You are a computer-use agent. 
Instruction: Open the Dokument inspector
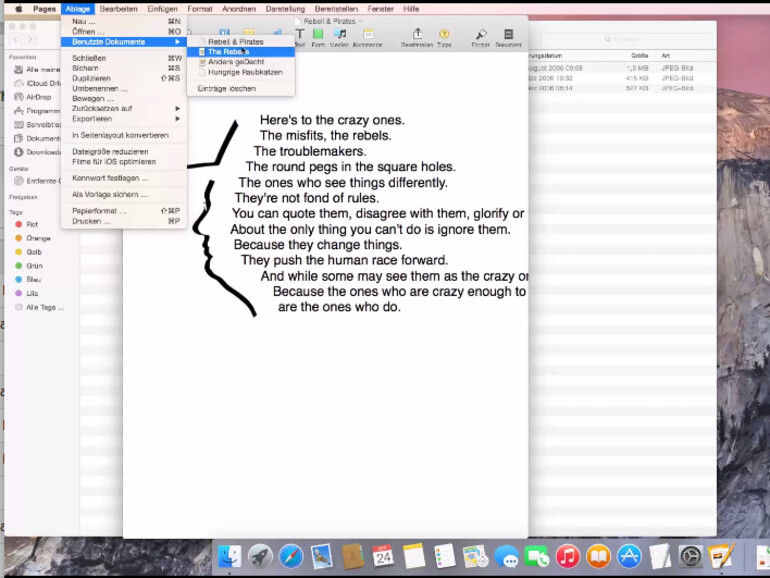[x=508, y=37]
